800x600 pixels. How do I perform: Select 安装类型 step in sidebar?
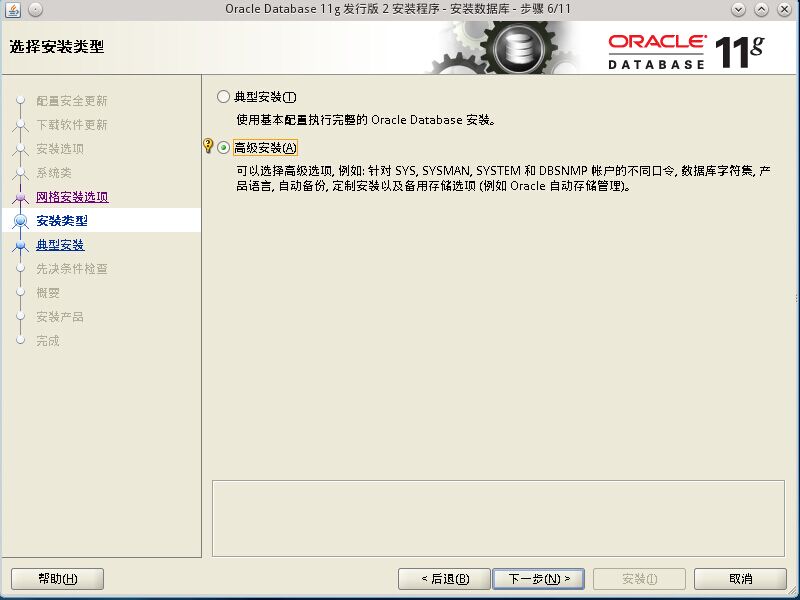(62, 221)
